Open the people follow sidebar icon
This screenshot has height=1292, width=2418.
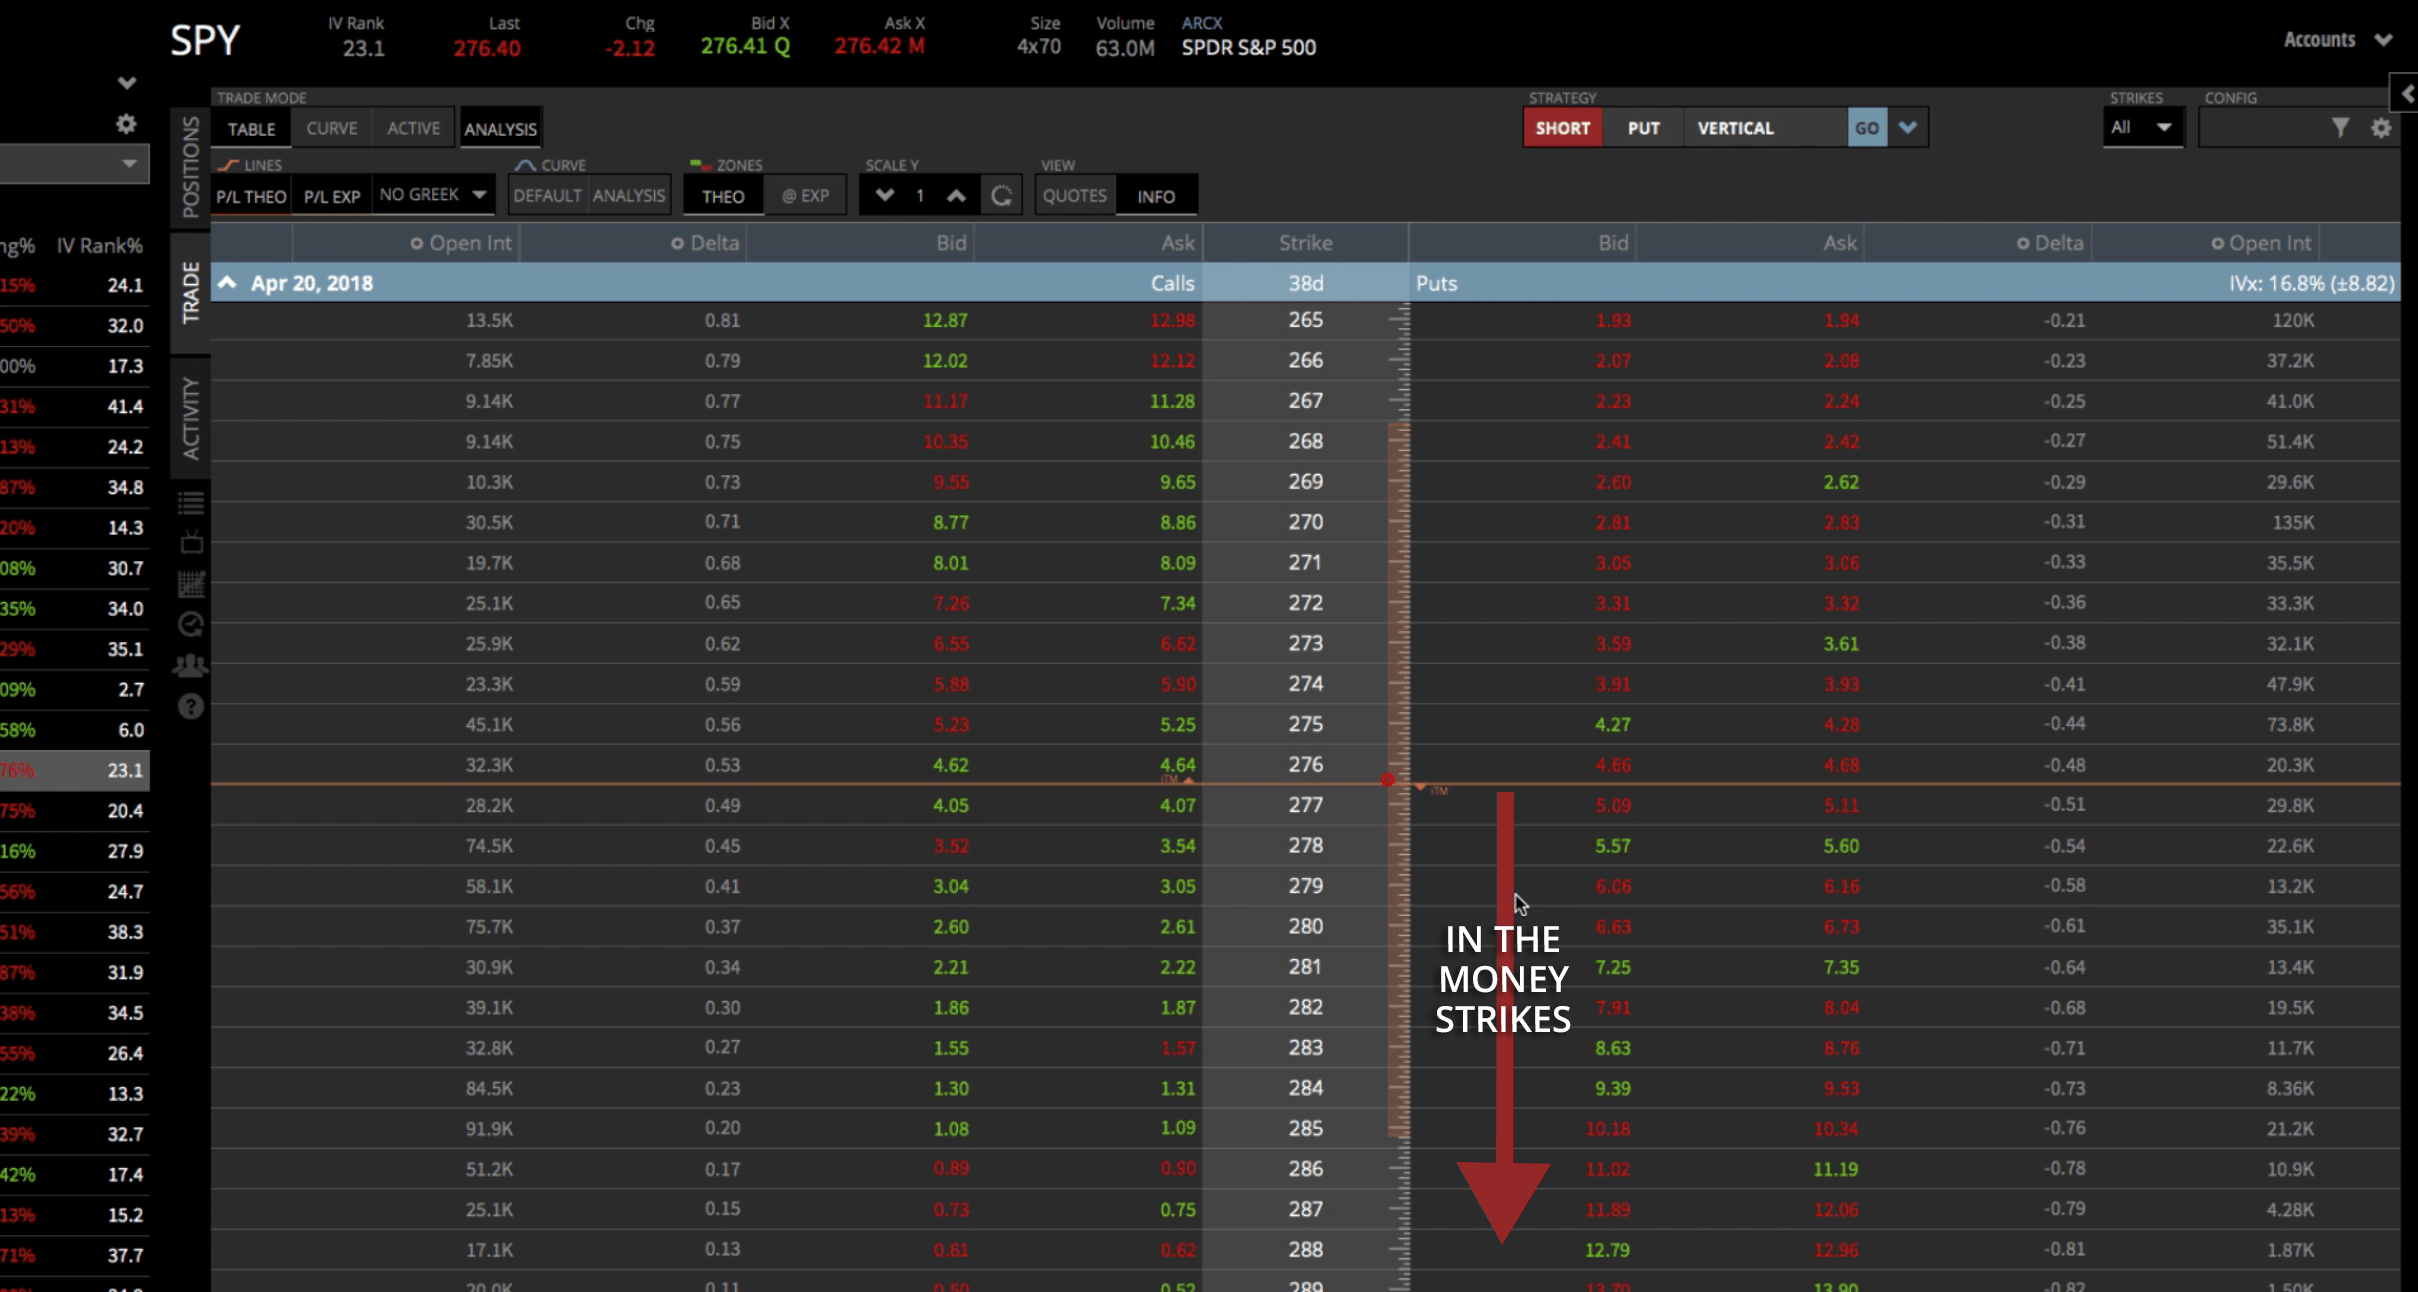point(191,665)
